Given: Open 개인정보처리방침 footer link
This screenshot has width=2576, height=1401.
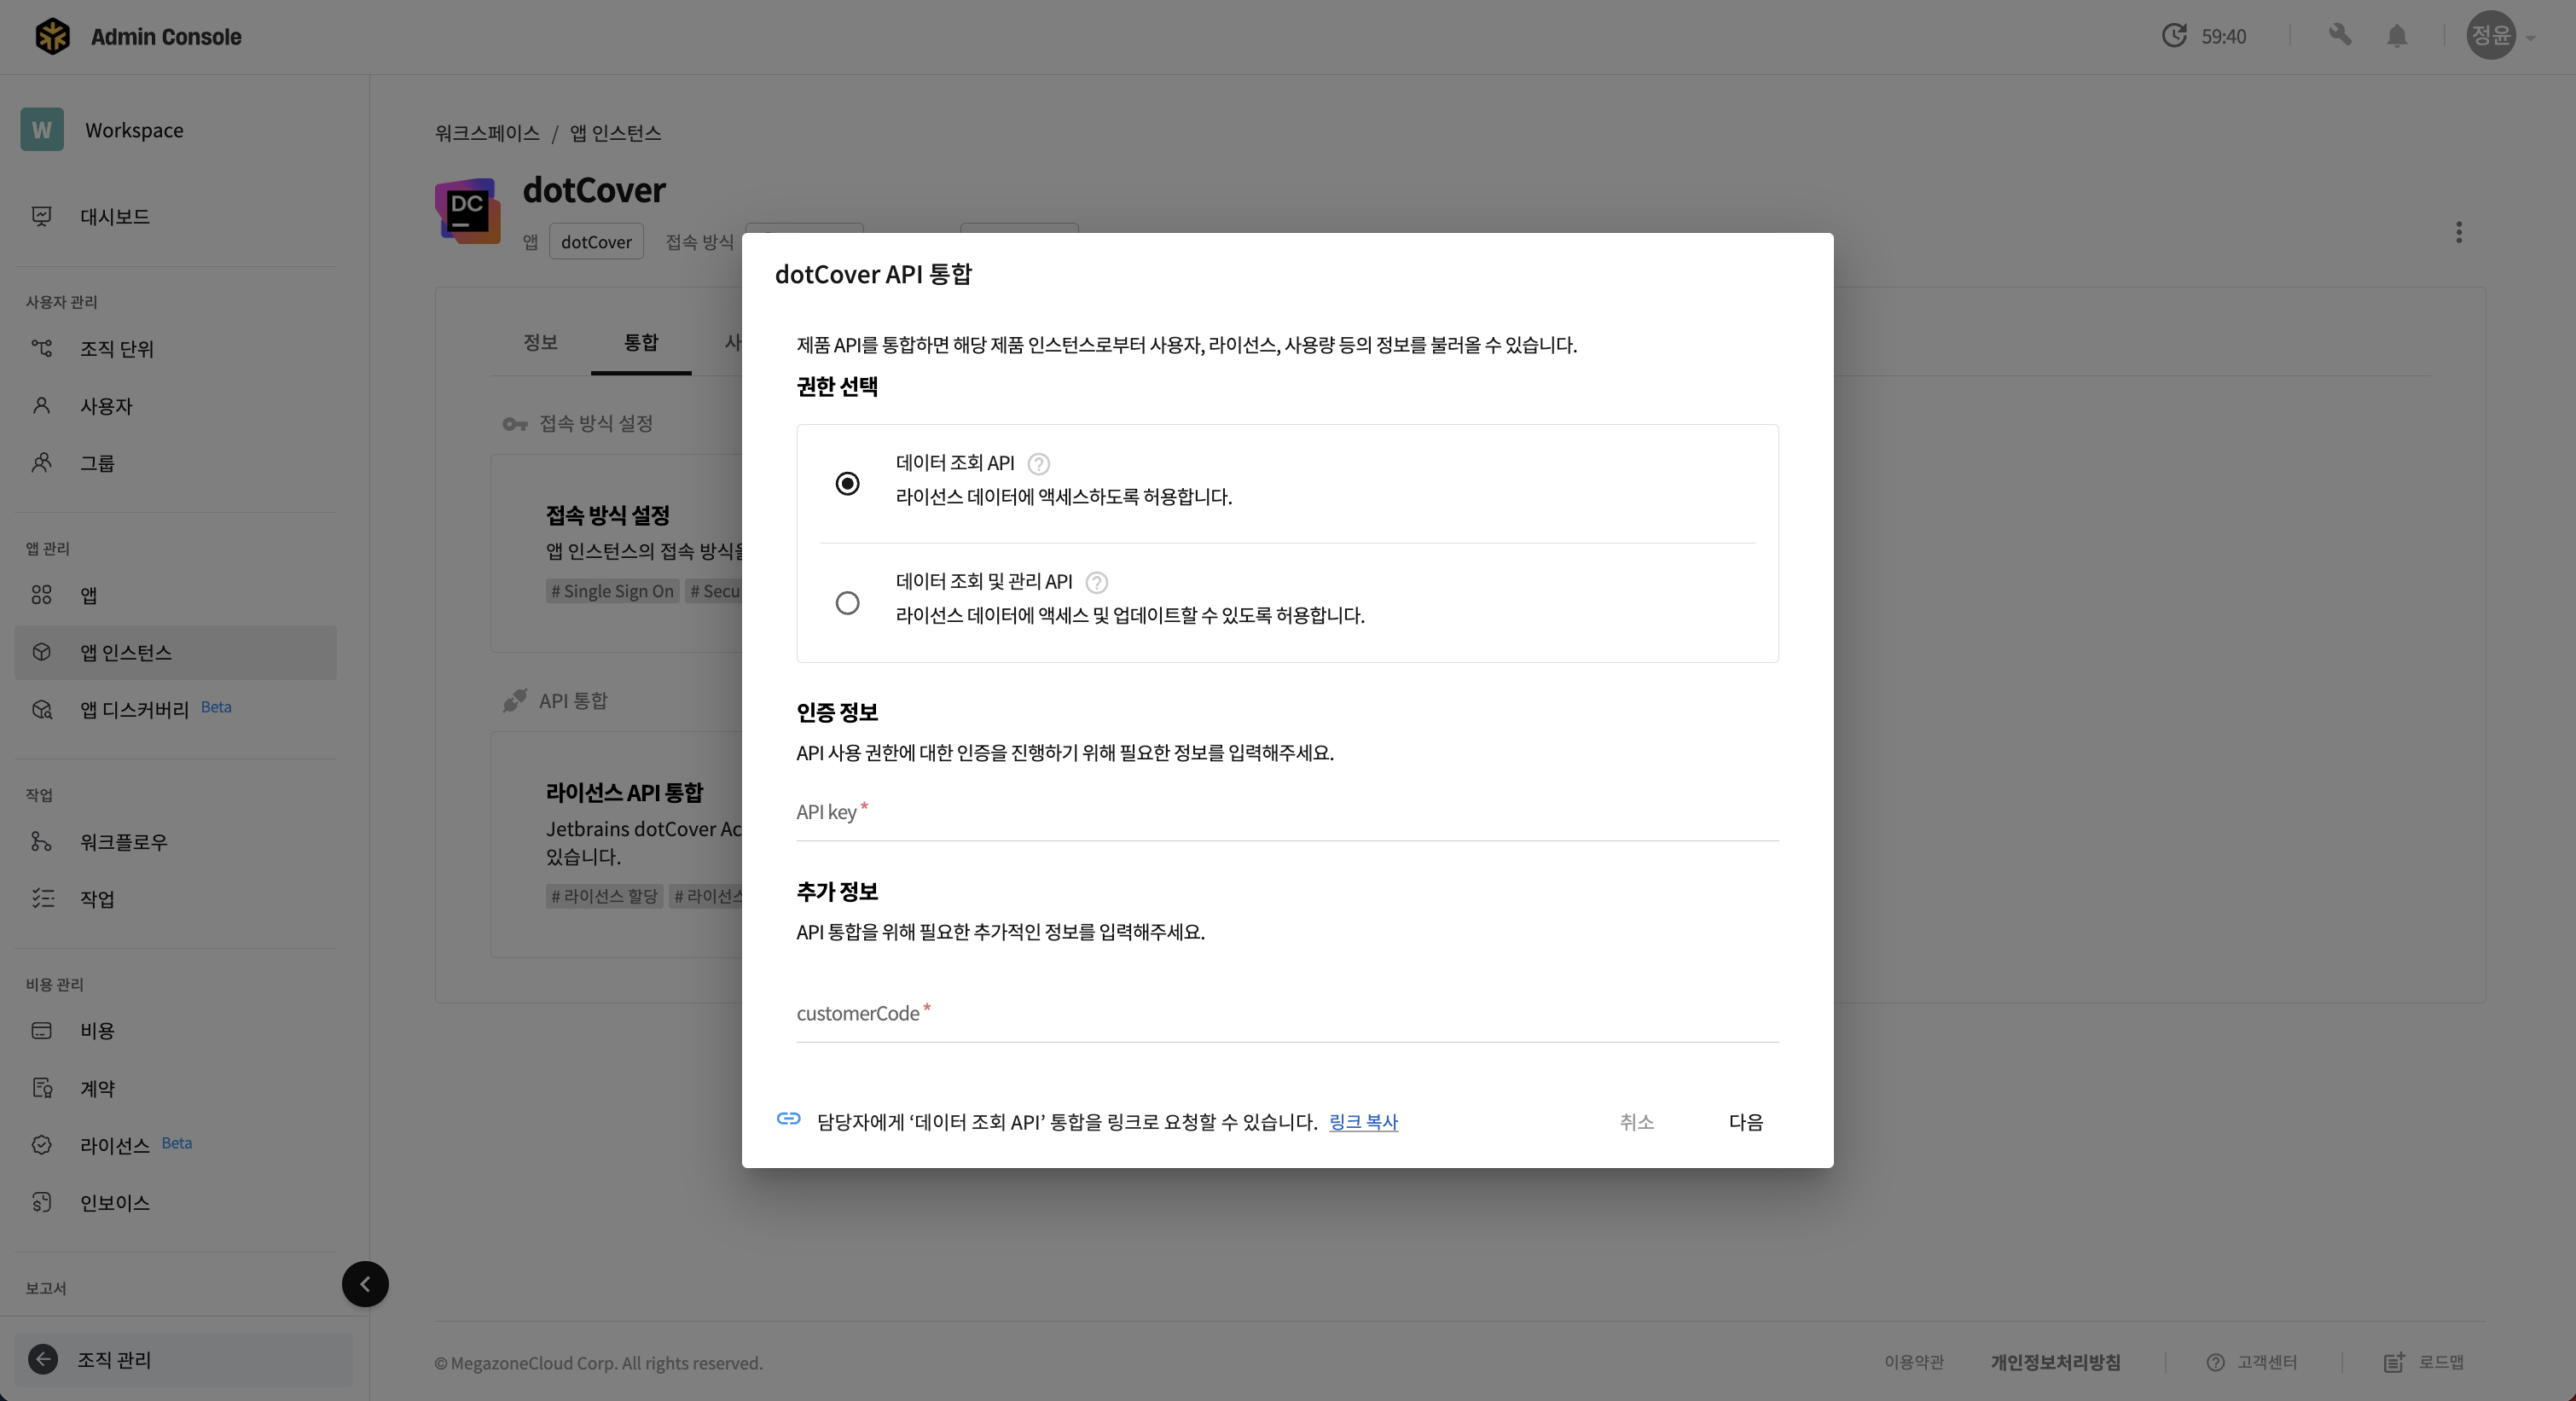Looking at the screenshot, I should 2055,1362.
